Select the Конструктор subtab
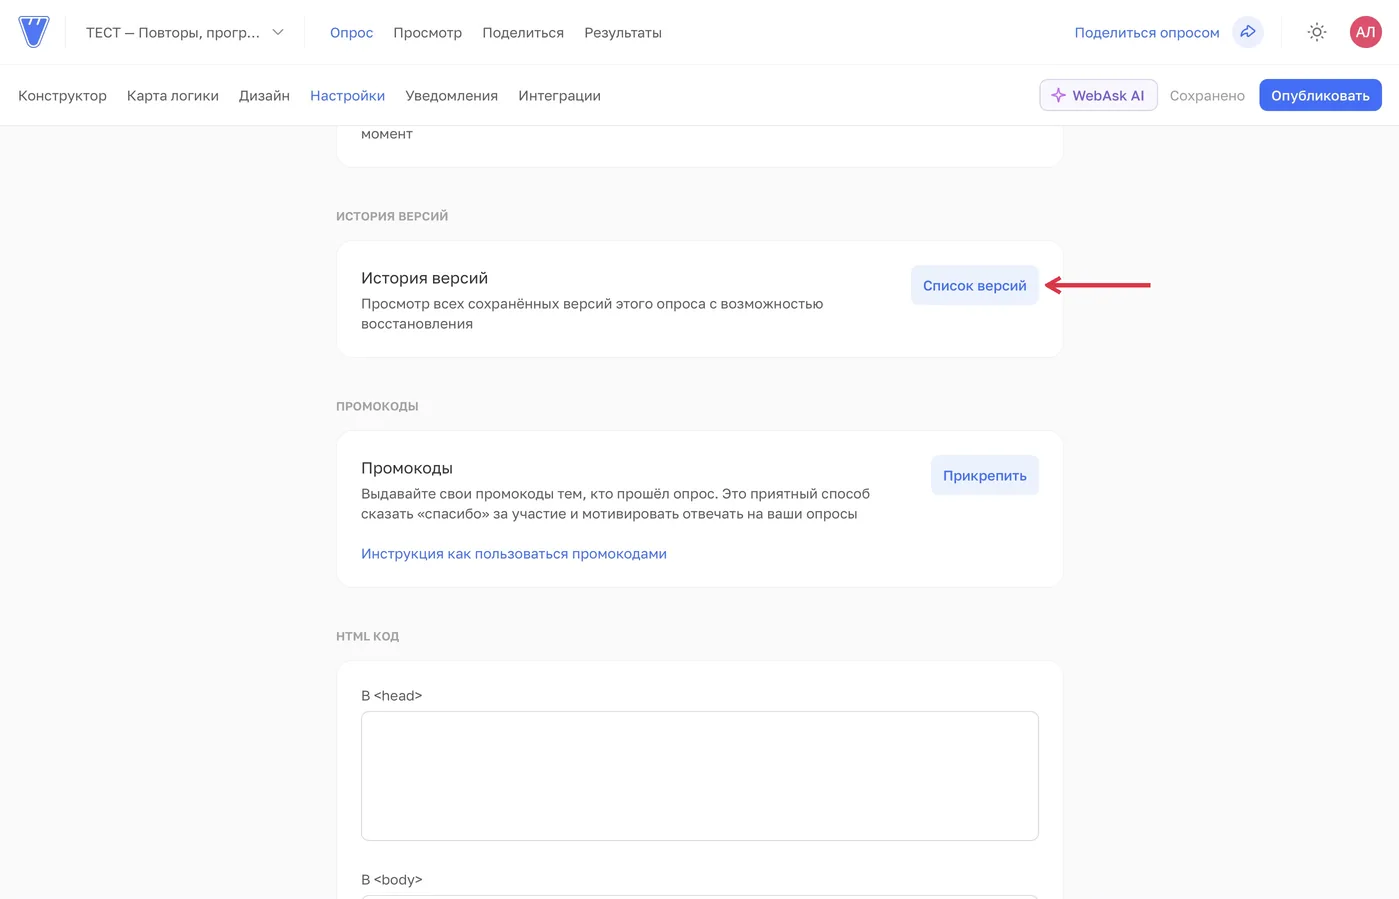Viewport: 1399px width, 899px height. click(62, 96)
